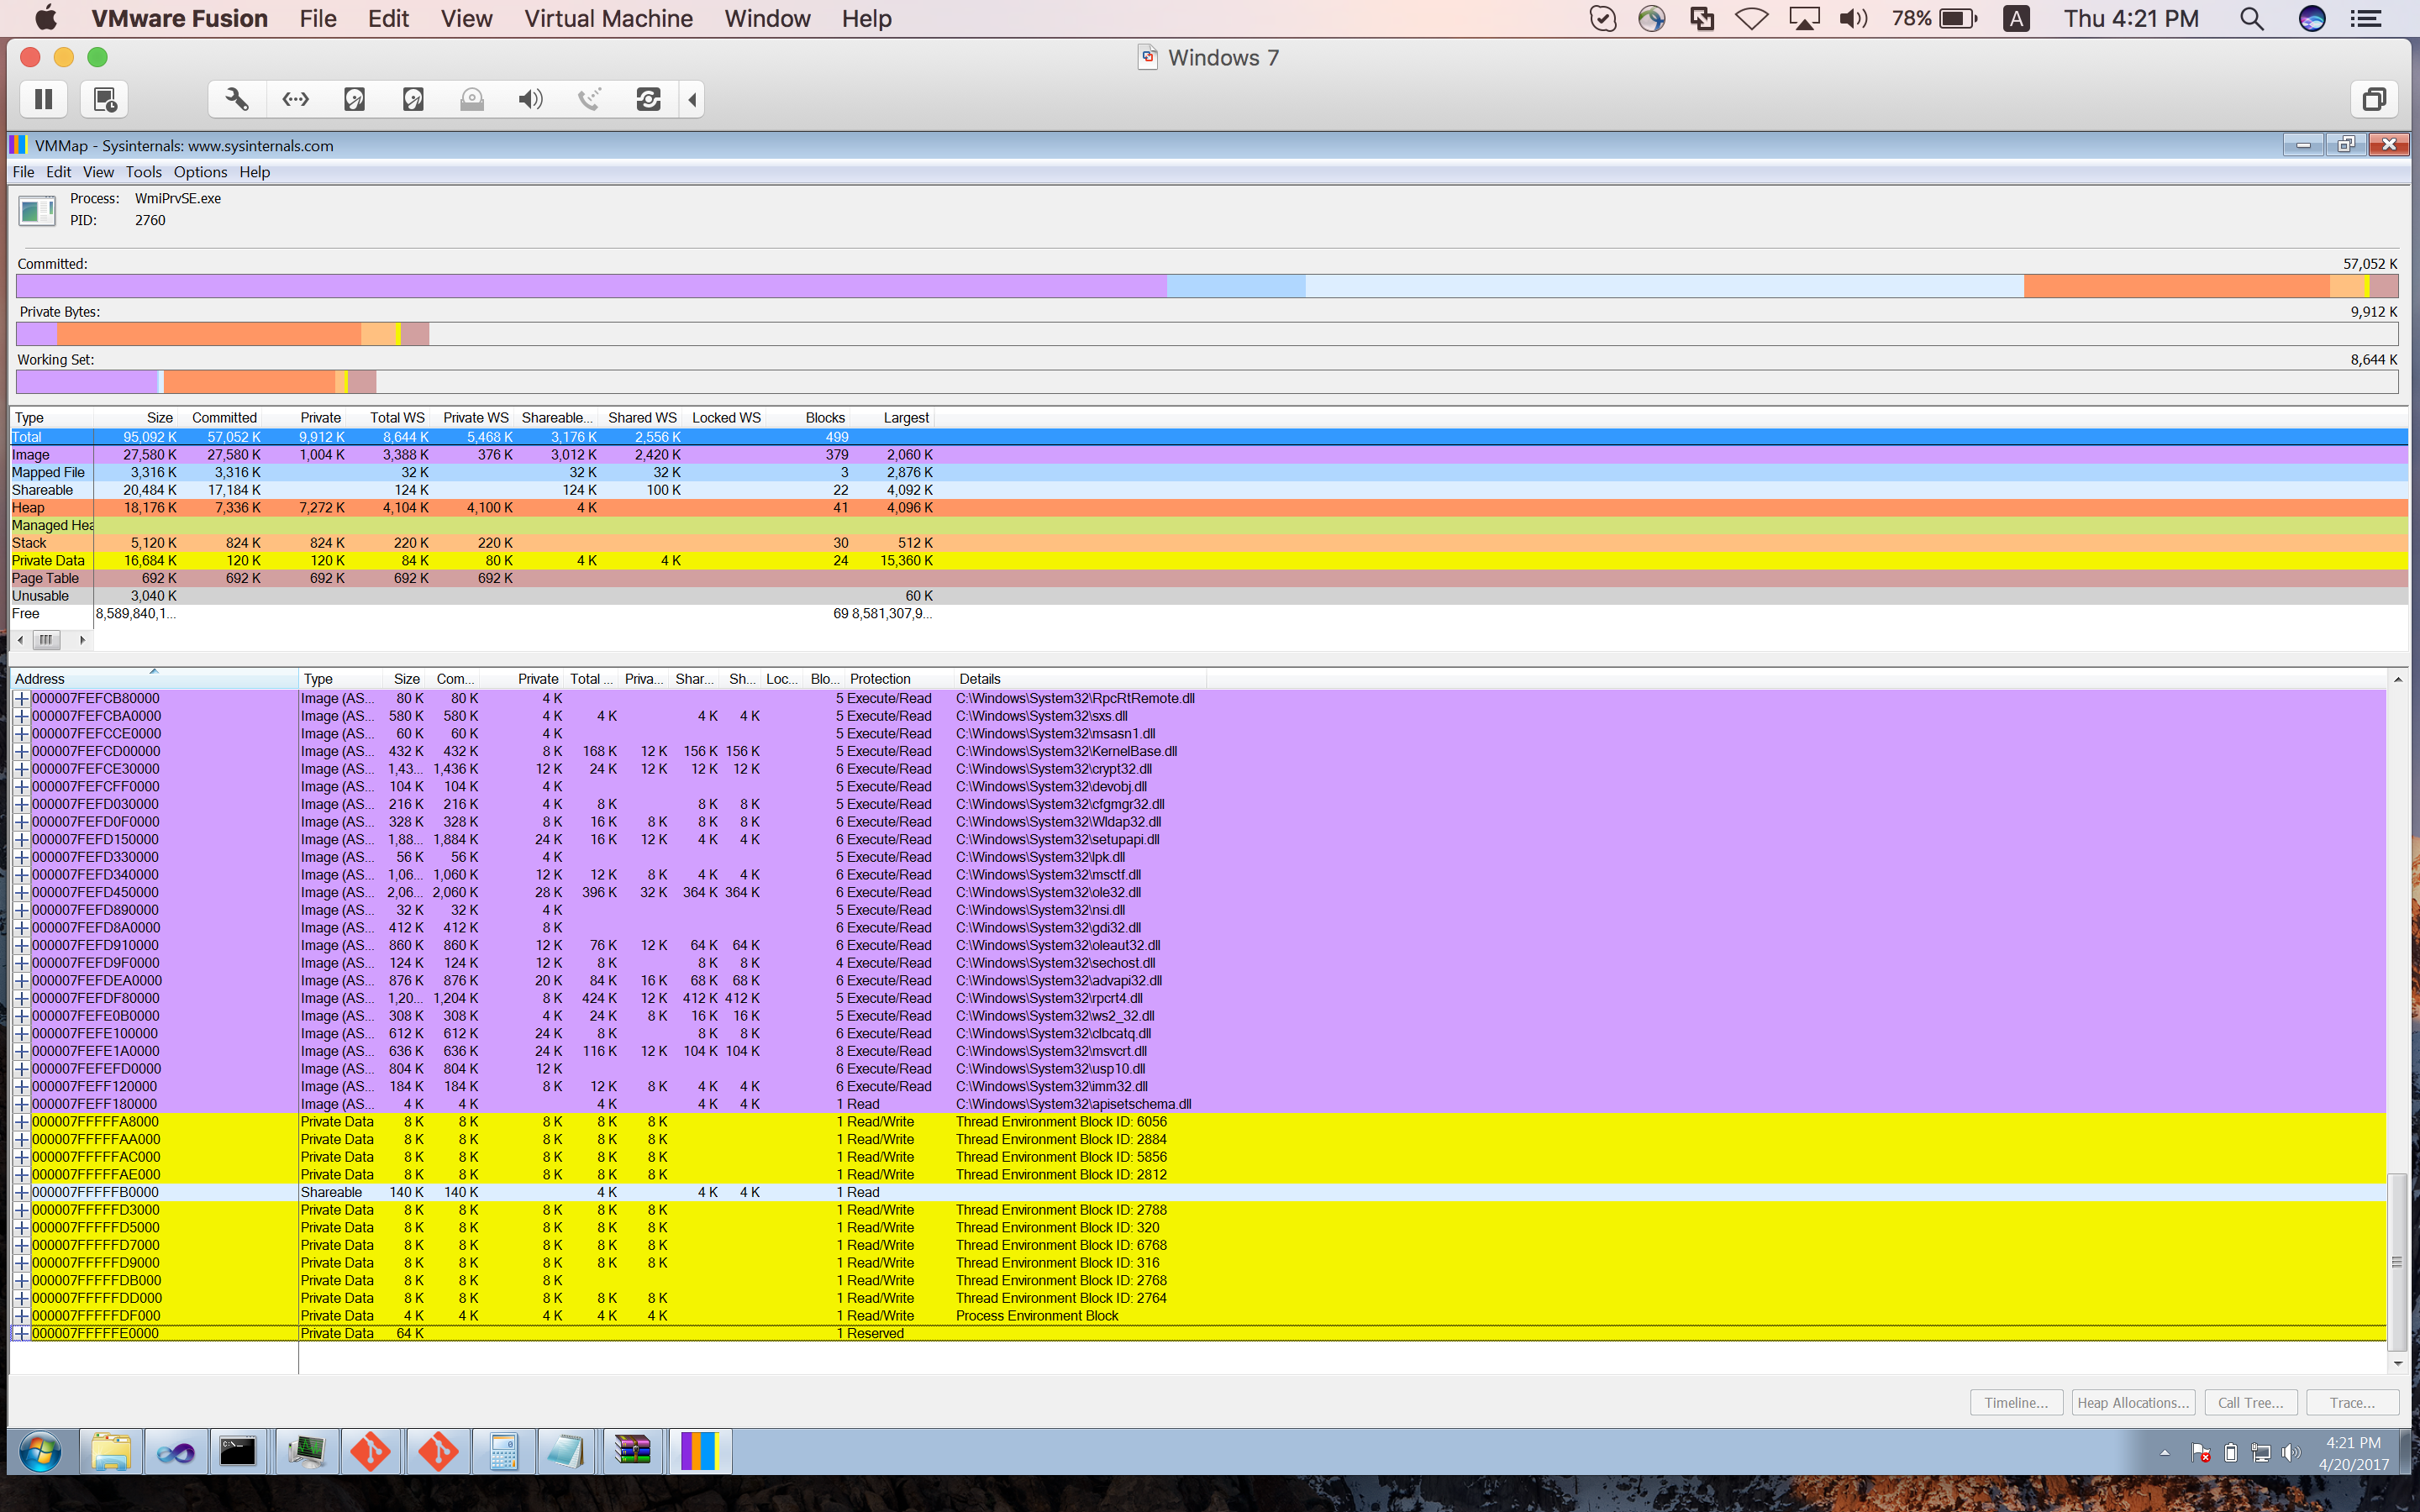The width and height of the screenshot is (2420, 1512).
Task: Open the monitor utility taskbar icon
Action: coord(306,1451)
